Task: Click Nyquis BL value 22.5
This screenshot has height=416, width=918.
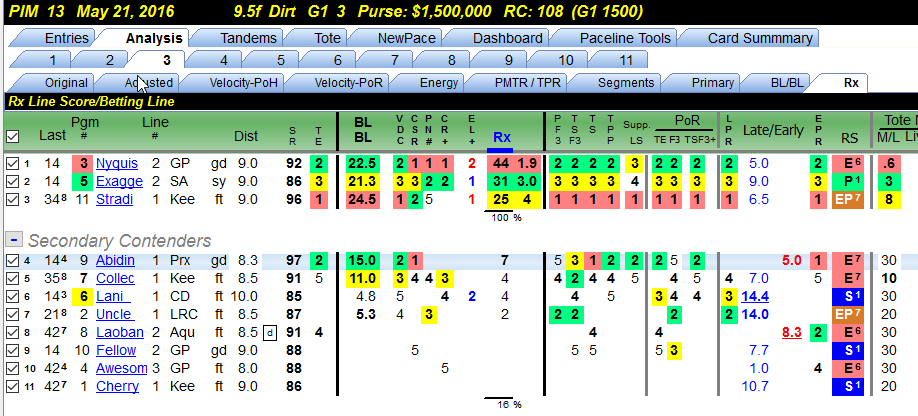Action: pos(363,163)
